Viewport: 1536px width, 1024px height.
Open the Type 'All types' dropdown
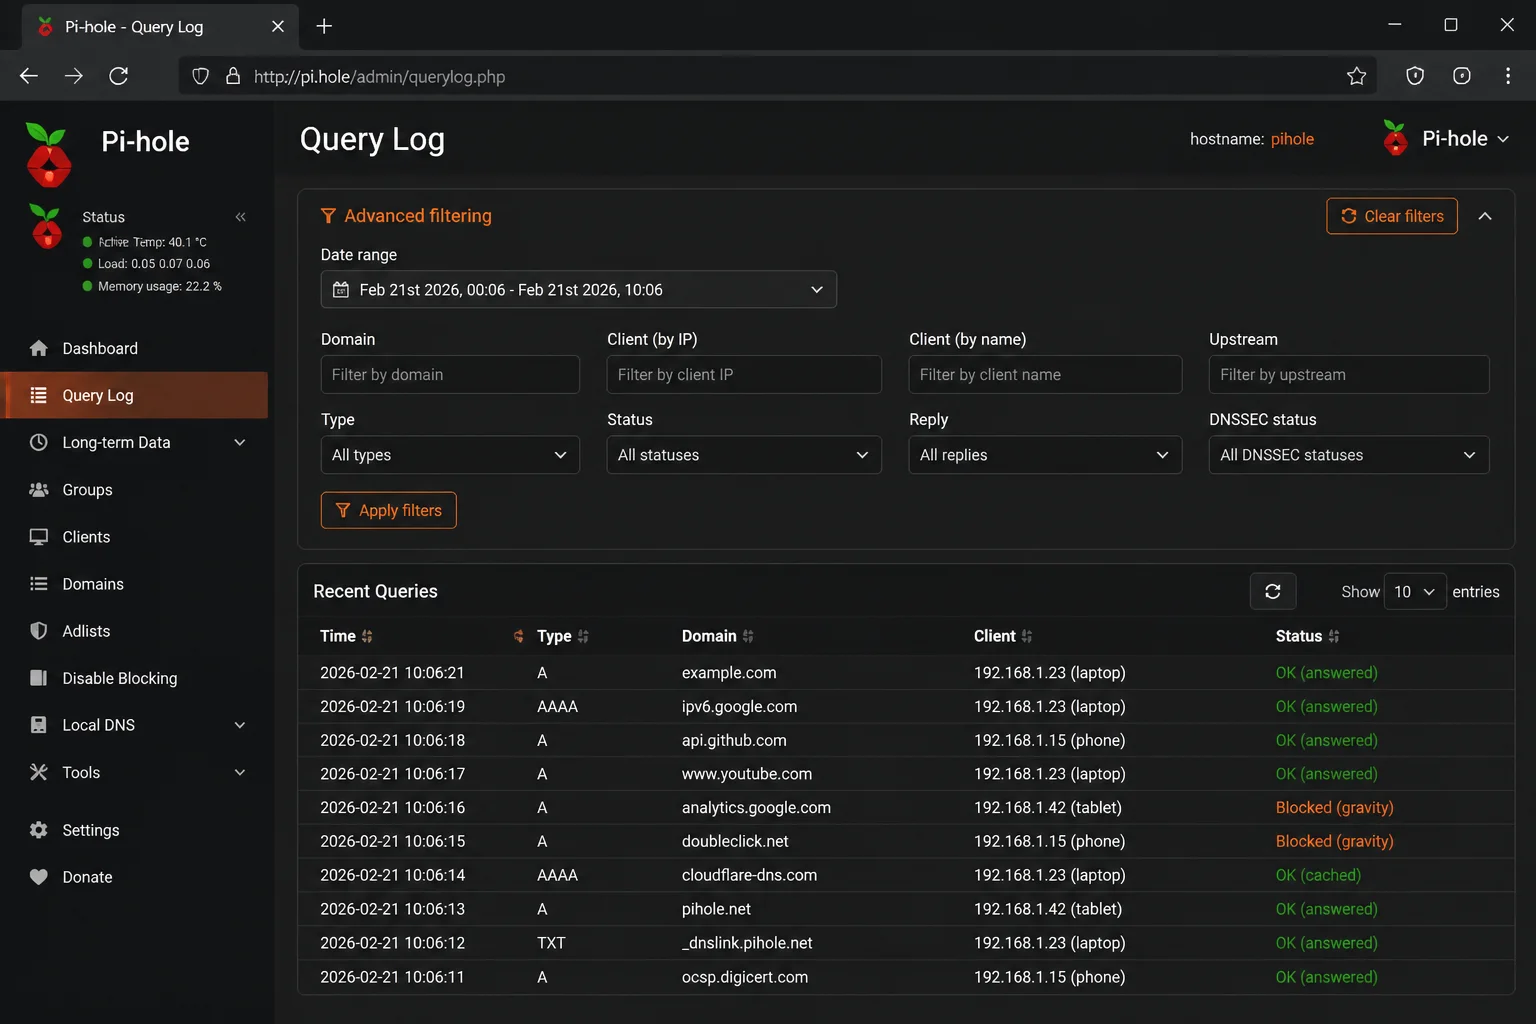coord(450,455)
